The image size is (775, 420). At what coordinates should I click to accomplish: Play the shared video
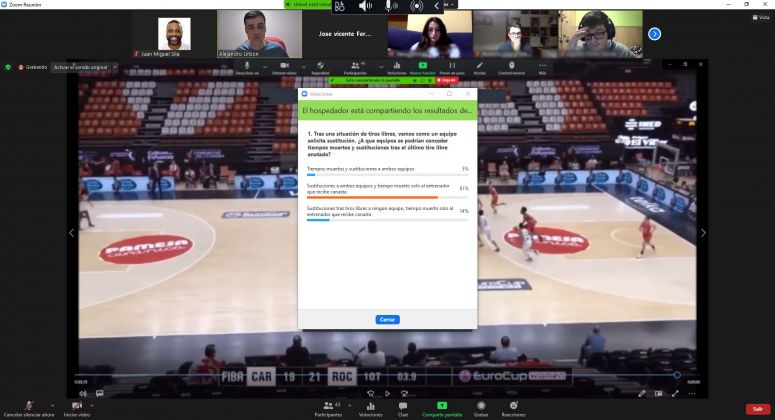point(387,394)
